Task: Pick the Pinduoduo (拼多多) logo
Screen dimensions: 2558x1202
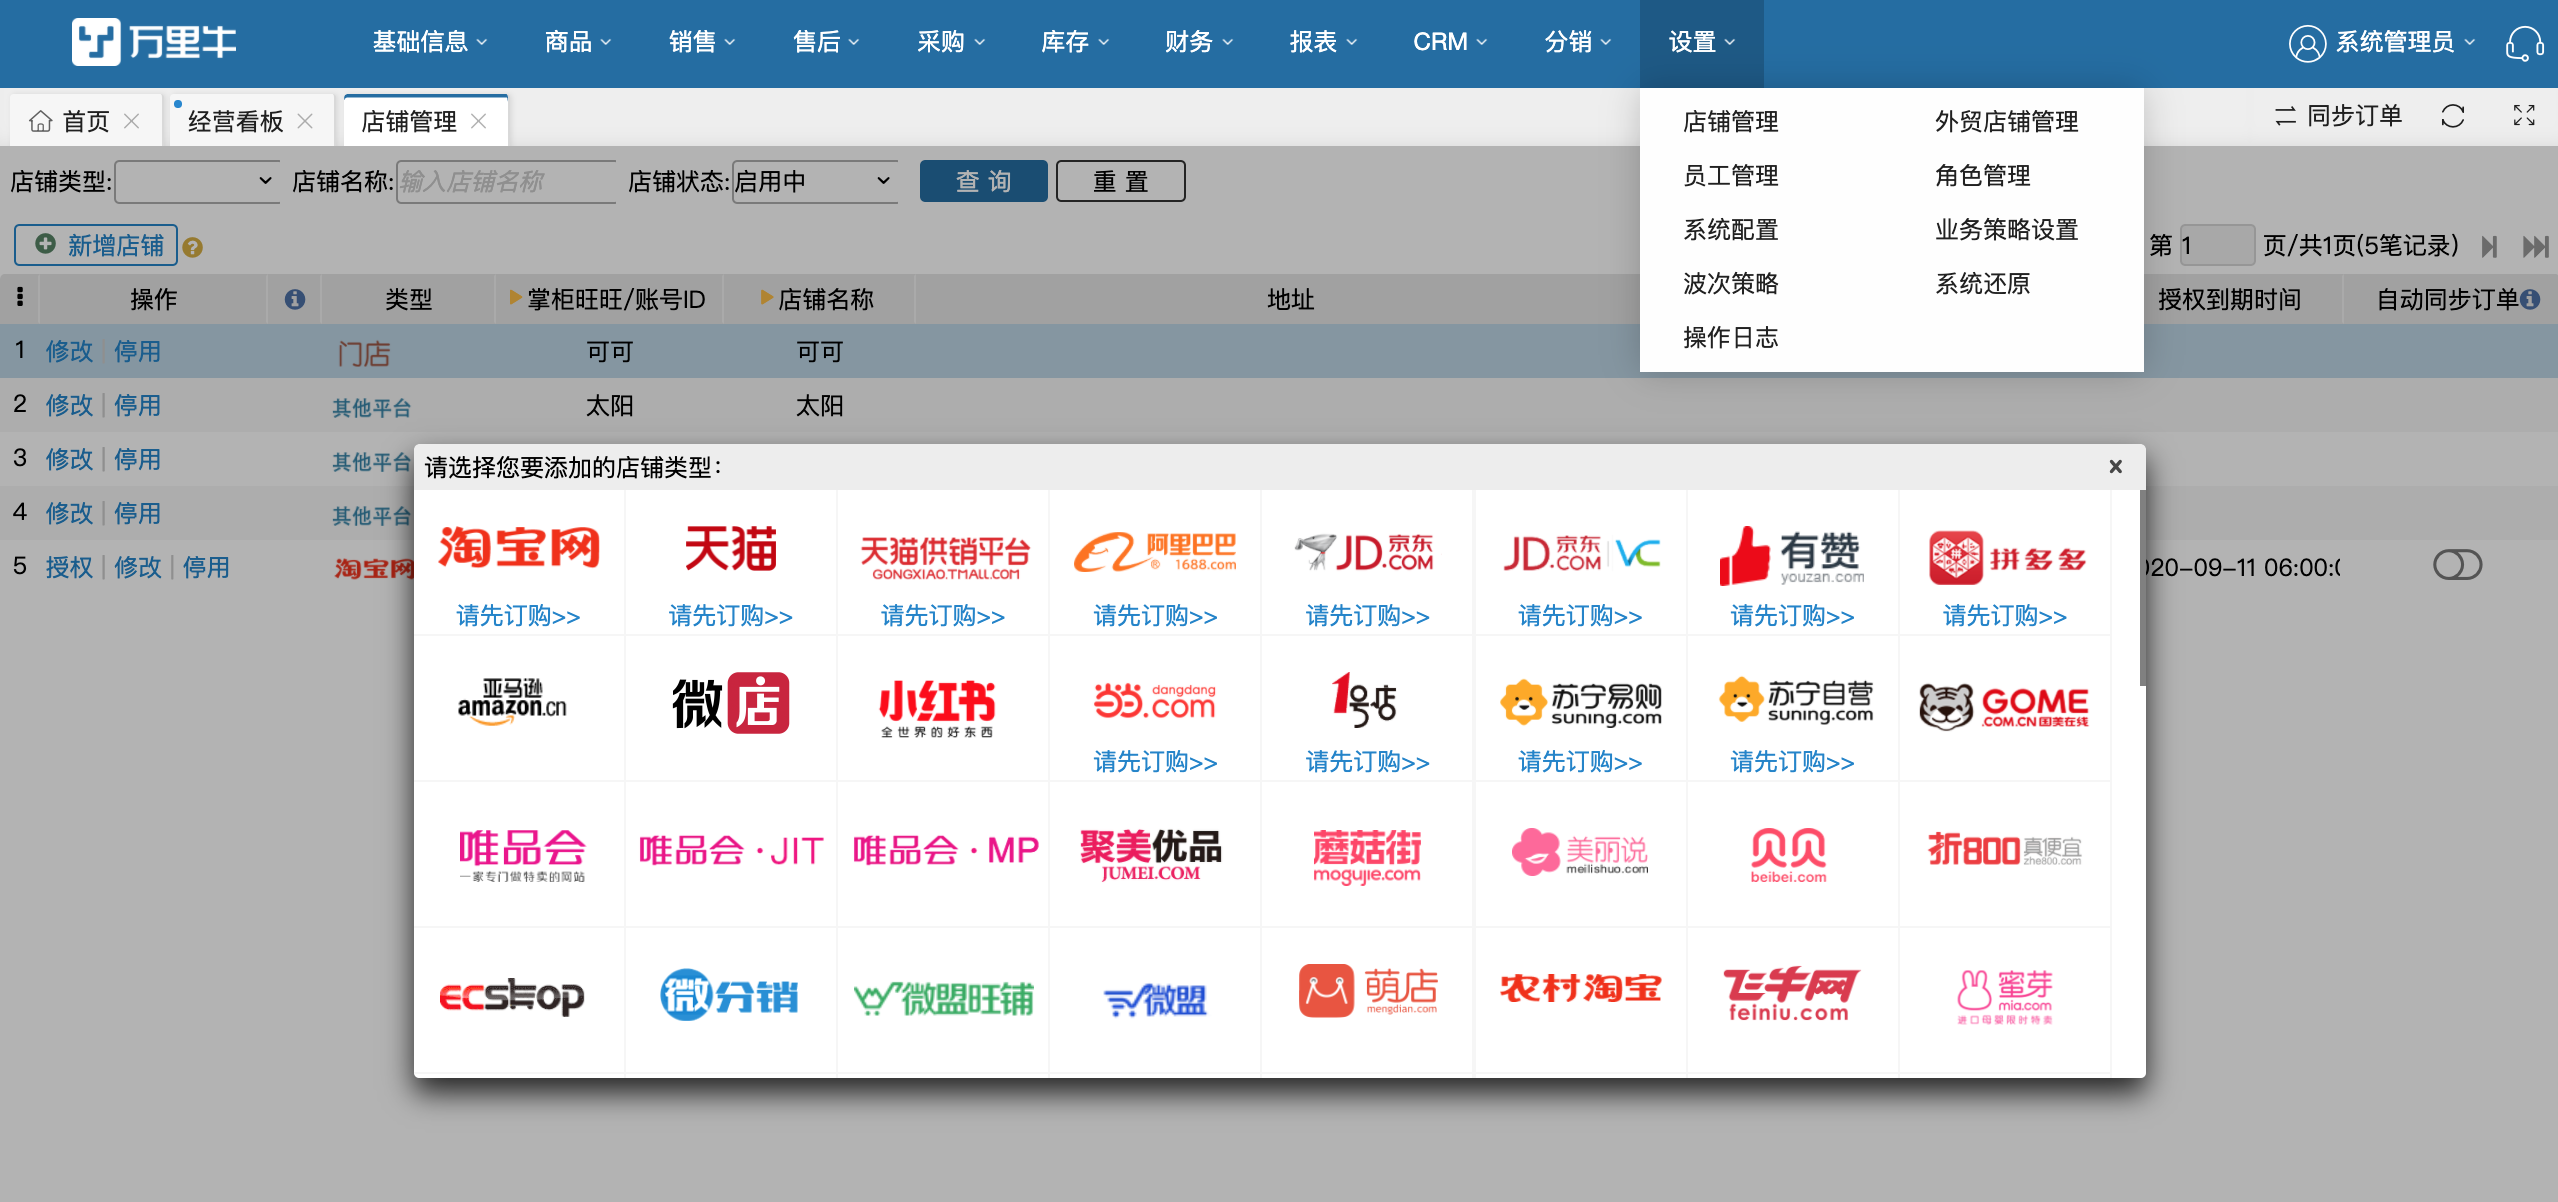Action: pos(2006,558)
